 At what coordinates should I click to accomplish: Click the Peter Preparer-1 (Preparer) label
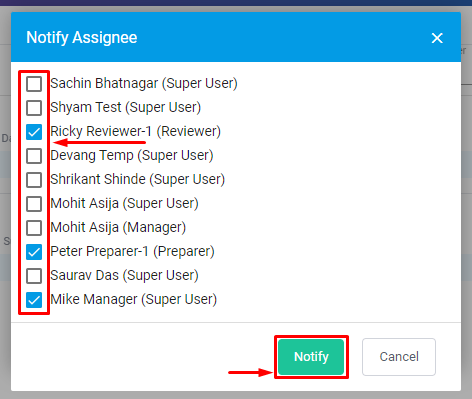(132, 251)
